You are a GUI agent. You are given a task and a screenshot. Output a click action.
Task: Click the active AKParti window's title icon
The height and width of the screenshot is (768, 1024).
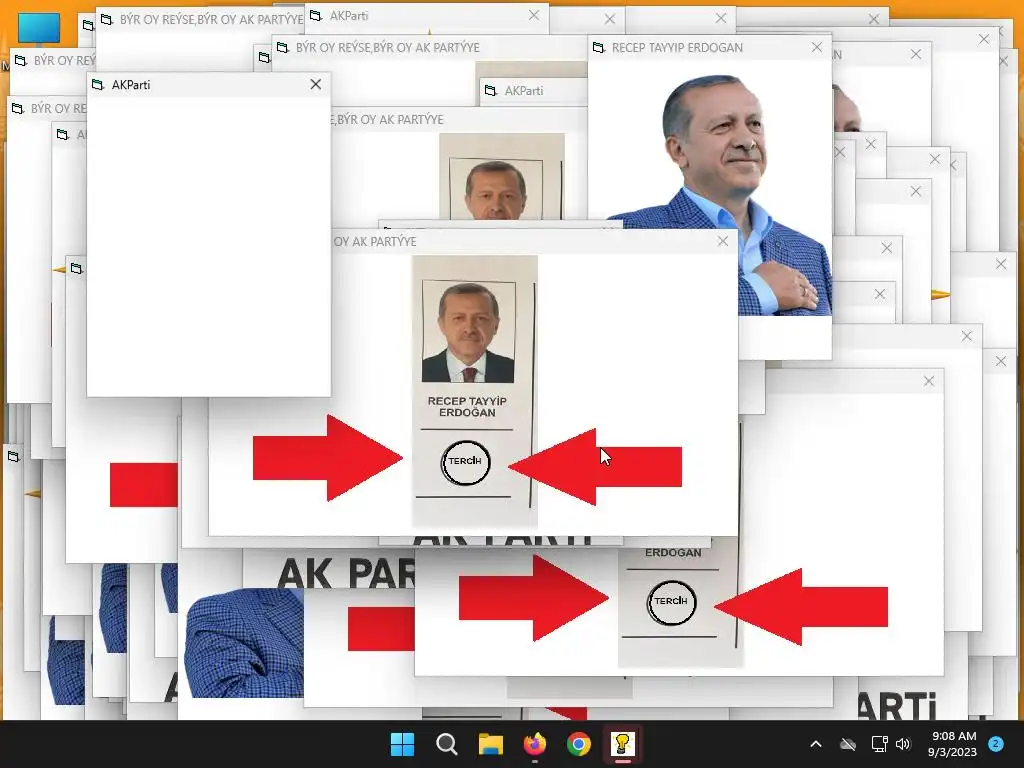pos(98,84)
